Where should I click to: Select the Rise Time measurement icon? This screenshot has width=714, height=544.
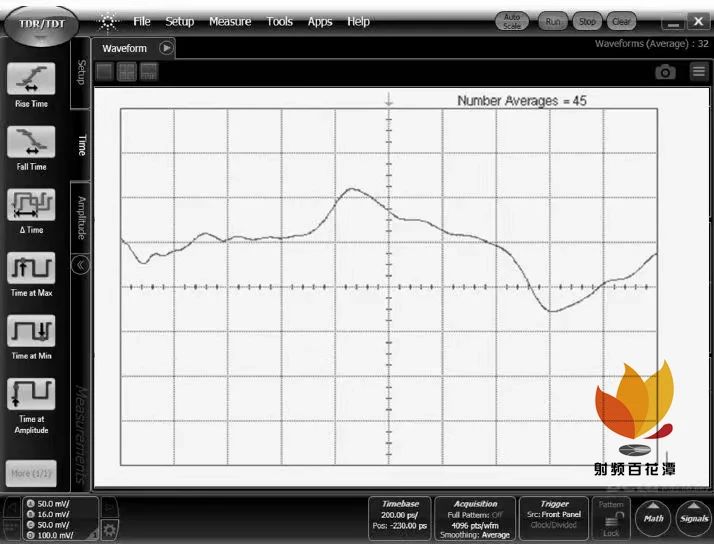click(x=31, y=79)
